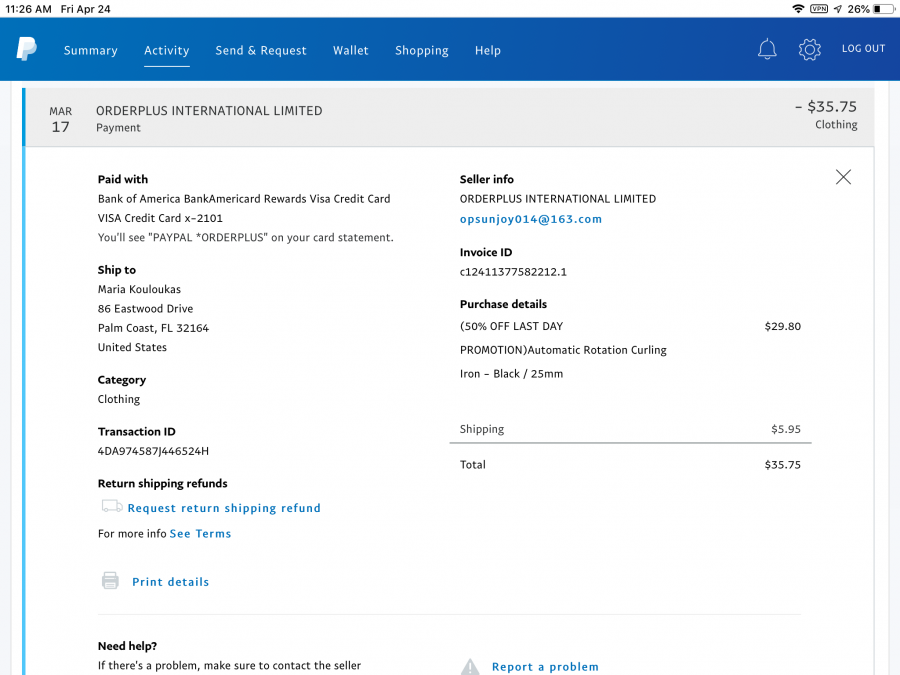Tap the location services arrow icon

click(838, 9)
